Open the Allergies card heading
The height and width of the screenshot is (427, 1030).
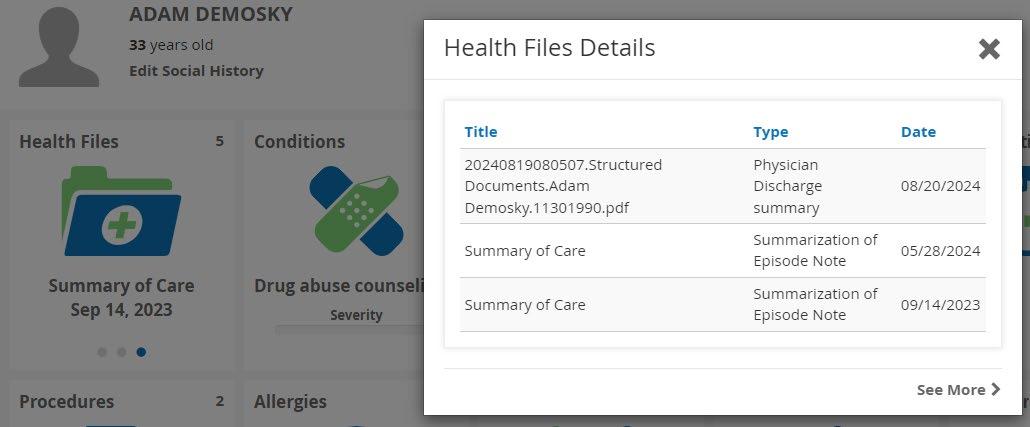click(290, 401)
